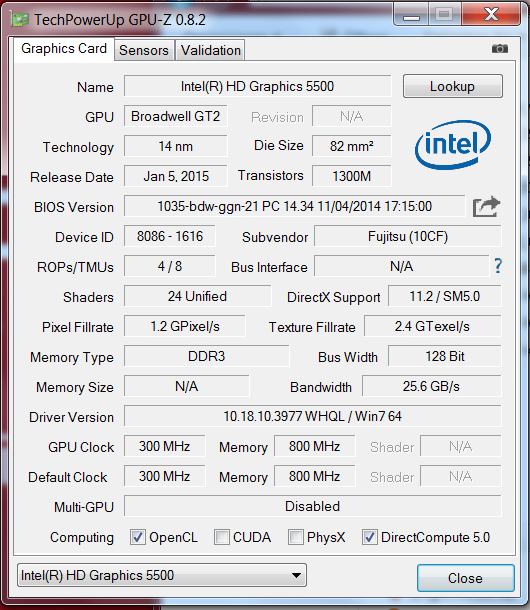Click the Default Clock row Memory 800 MHz

pyautogui.click(x=314, y=476)
